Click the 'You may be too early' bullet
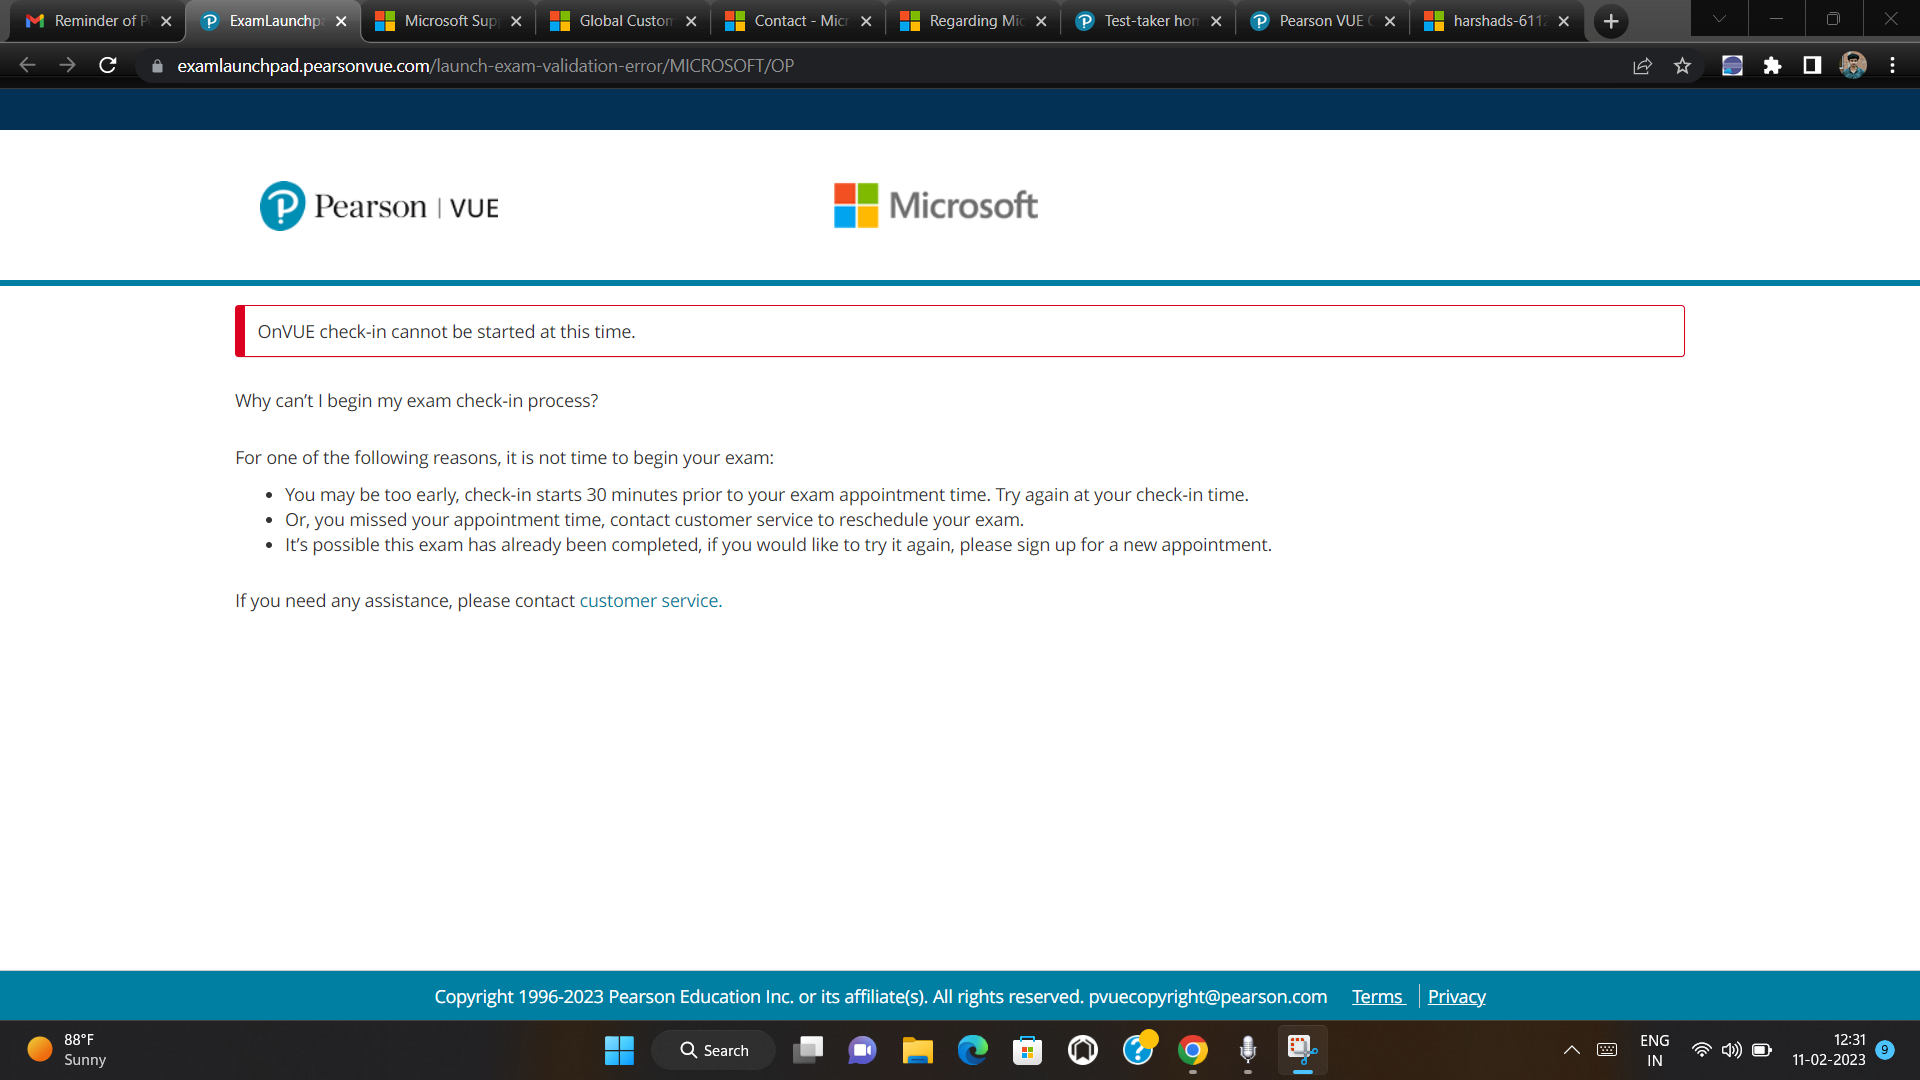This screenshot has width=1920, height=1080. point(766,494)
